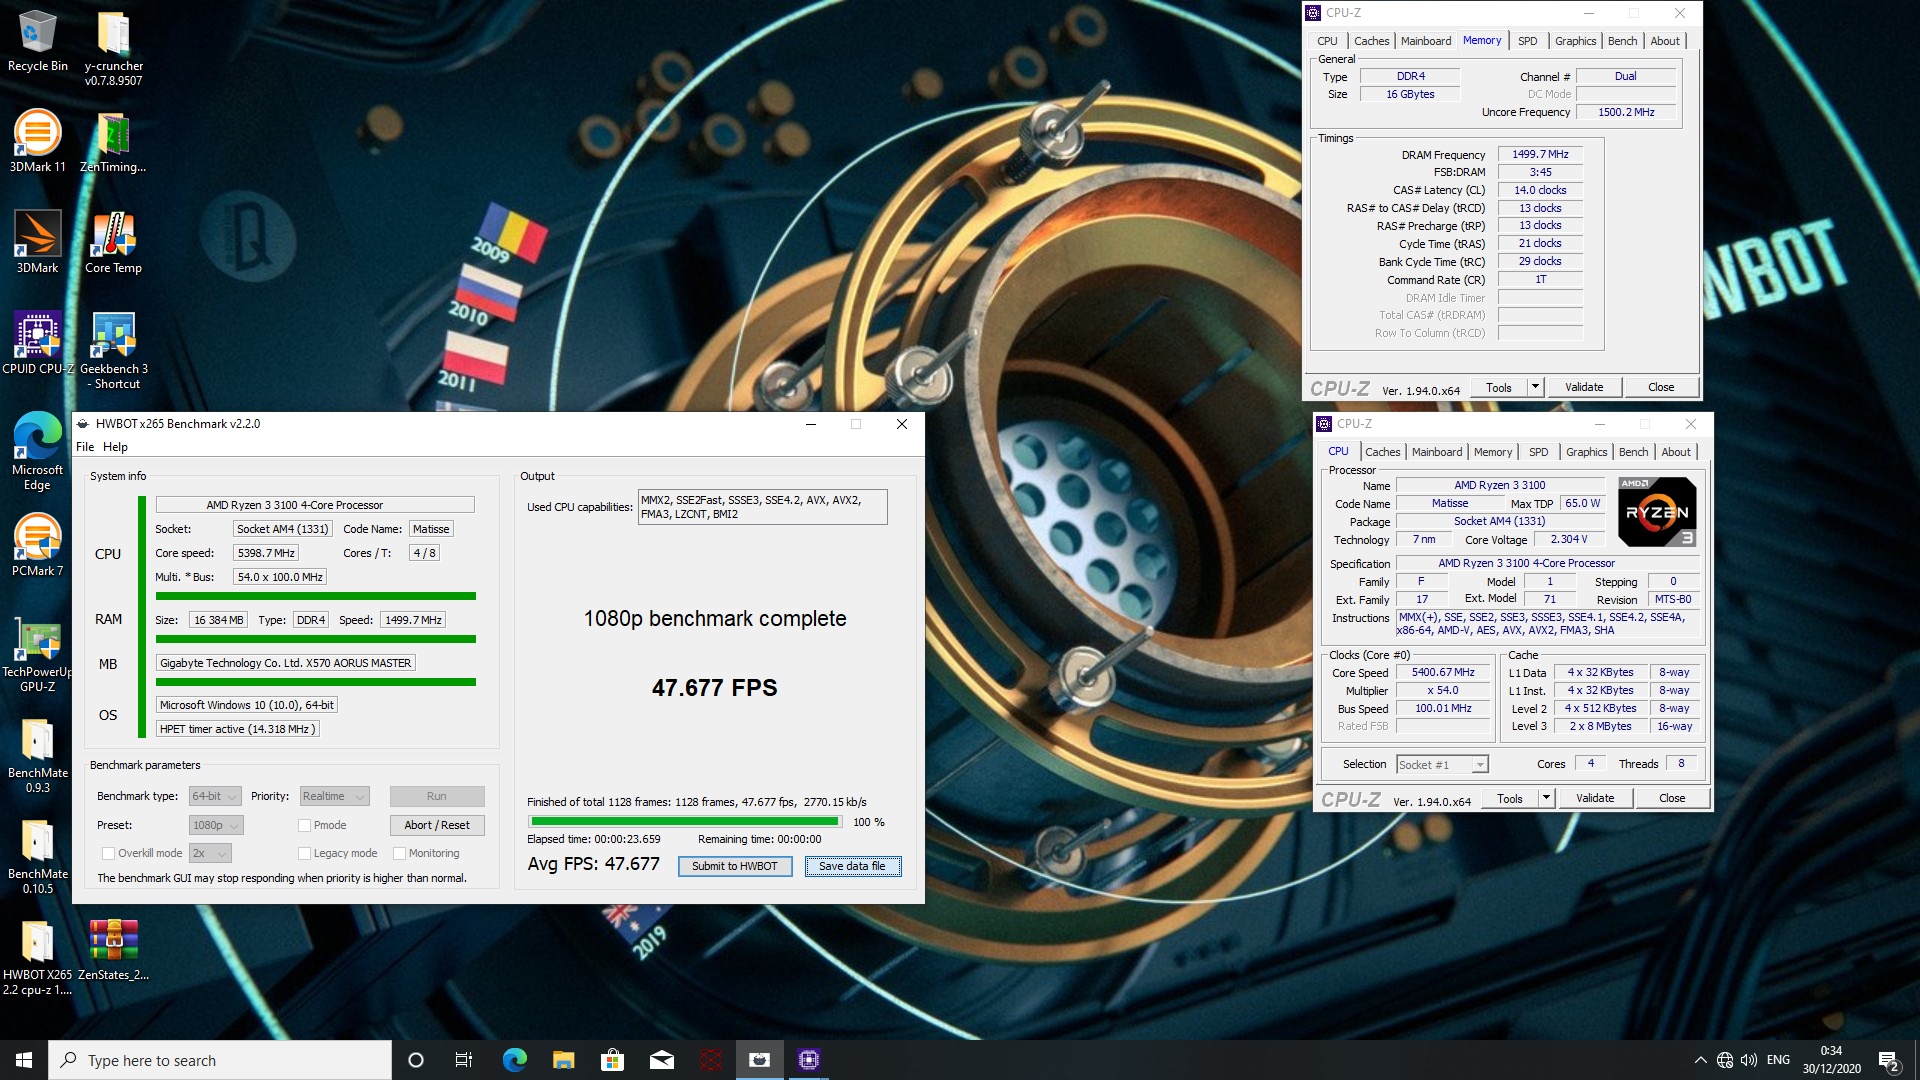Open the Windows Start menu
Viewport: 1920px width, 1080px height.
point(24,1060)
